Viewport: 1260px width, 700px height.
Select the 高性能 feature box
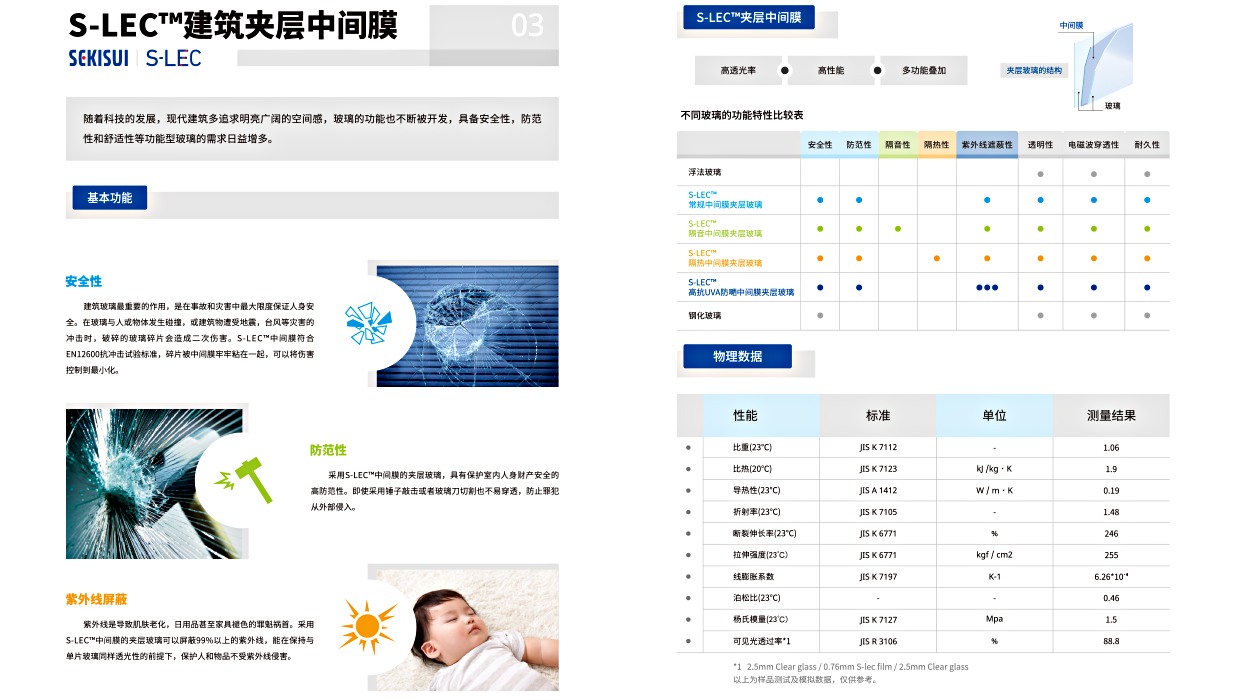tap(831, 71)
